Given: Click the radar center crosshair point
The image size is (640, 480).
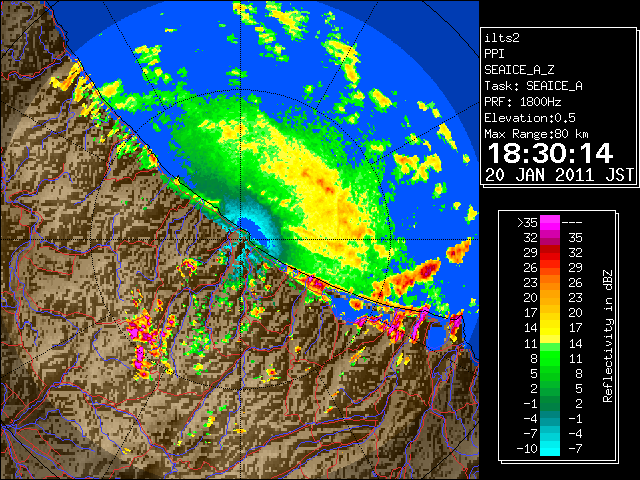Looking at the screenshot, I should pyautogui.click(x=240, y=239).
